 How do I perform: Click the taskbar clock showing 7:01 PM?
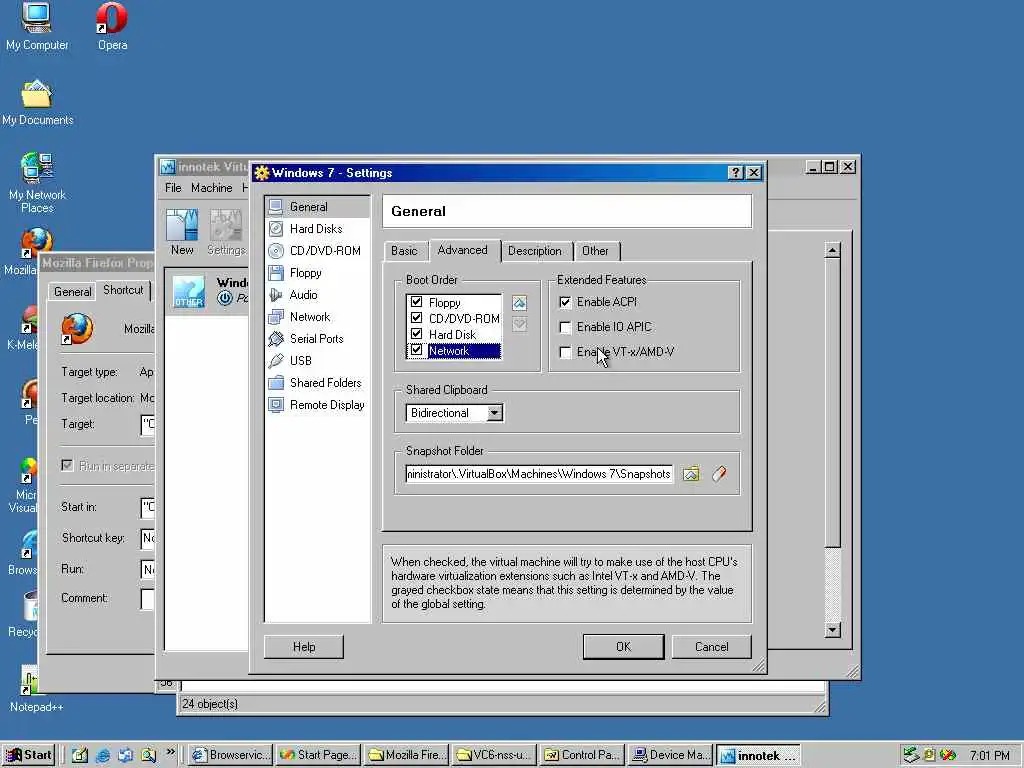tap(989, 756)
